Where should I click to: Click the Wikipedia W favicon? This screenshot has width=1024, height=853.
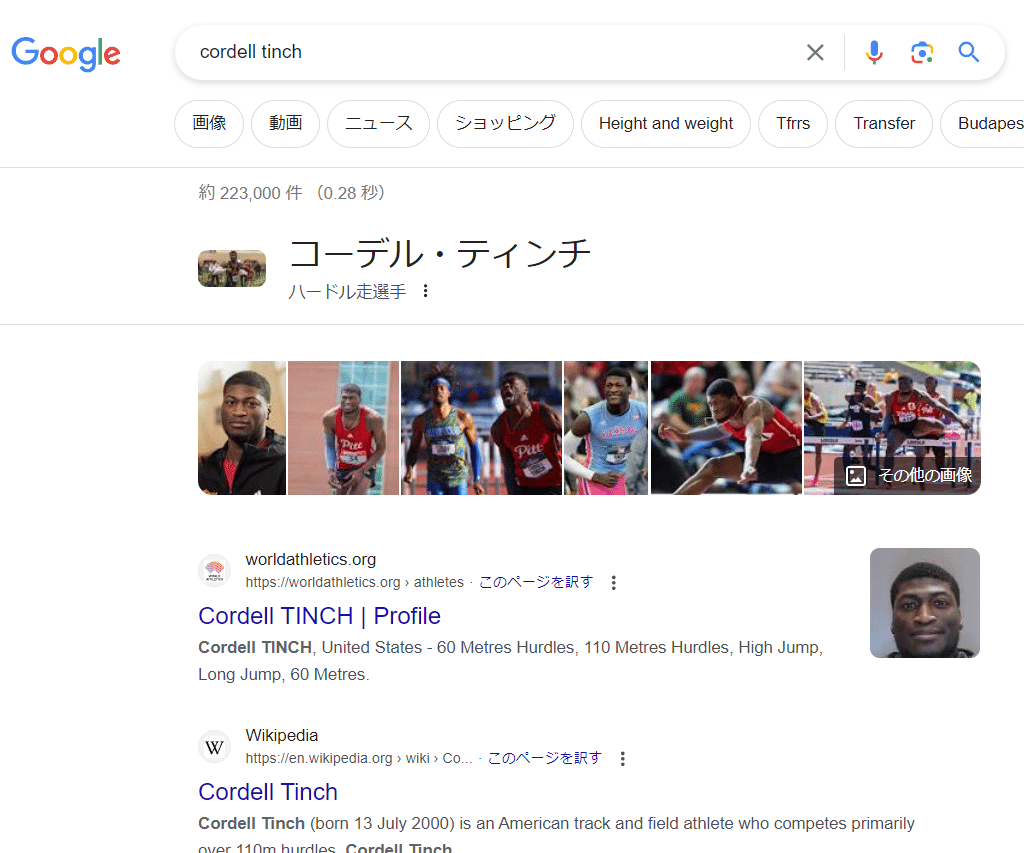(214, 747)
